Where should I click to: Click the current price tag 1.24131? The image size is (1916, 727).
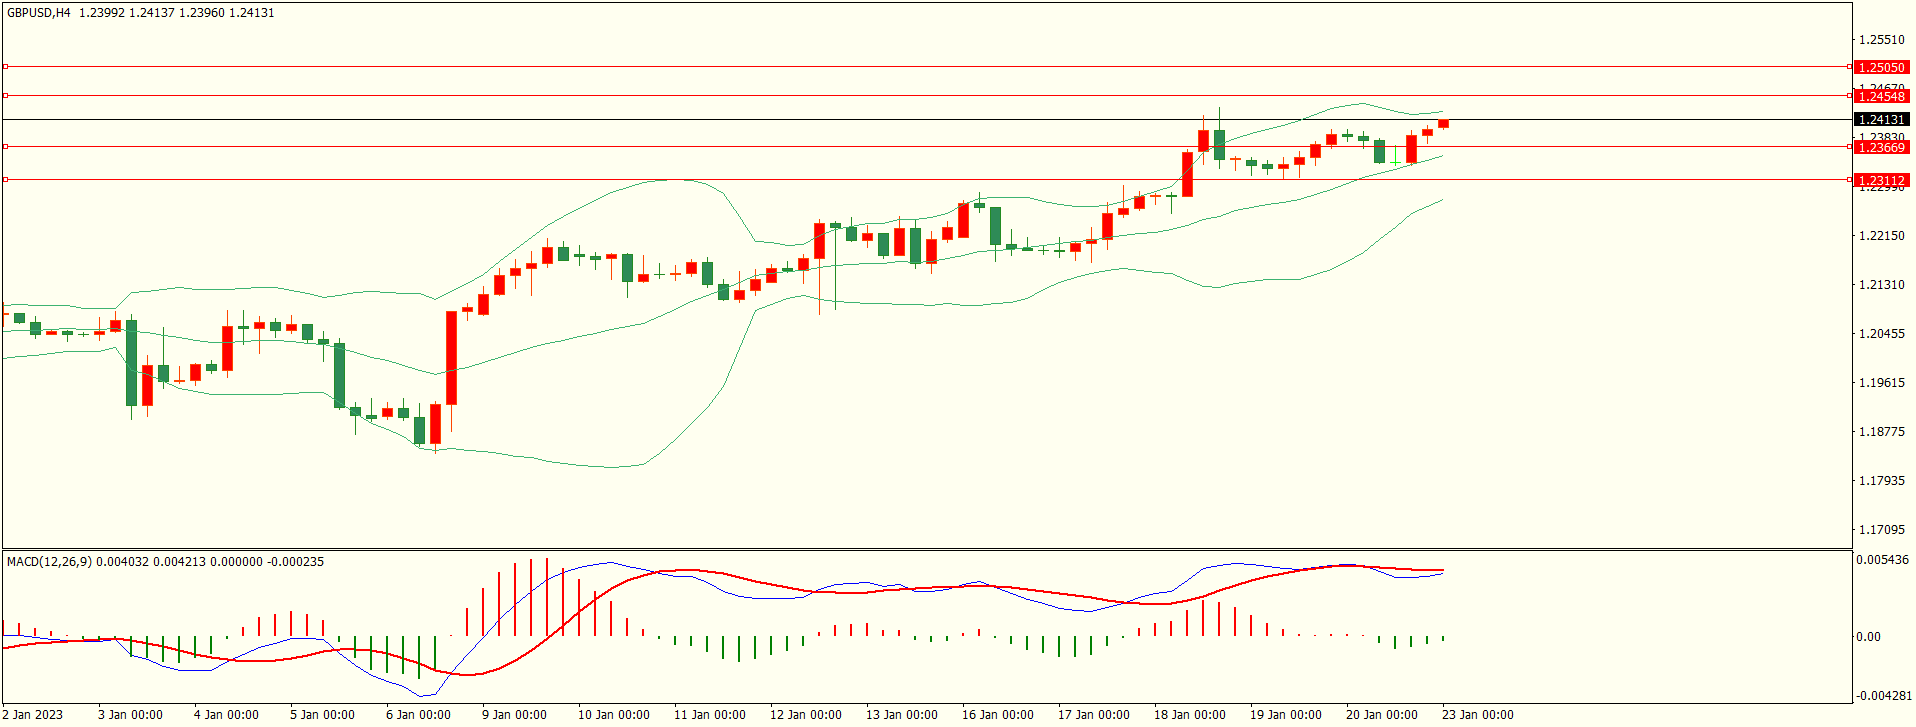tap(1881, 119)
